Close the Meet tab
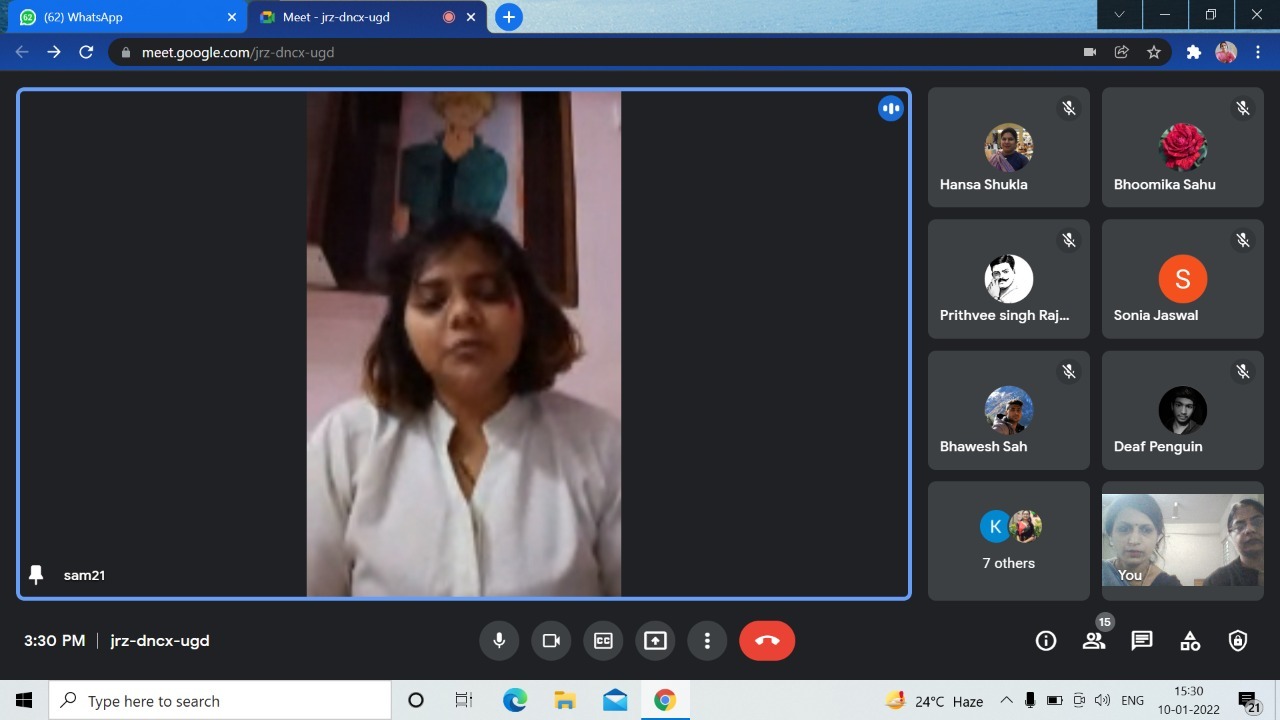Image resolution: width=1280 pixels, height=720 pixels. click(471, 17)
